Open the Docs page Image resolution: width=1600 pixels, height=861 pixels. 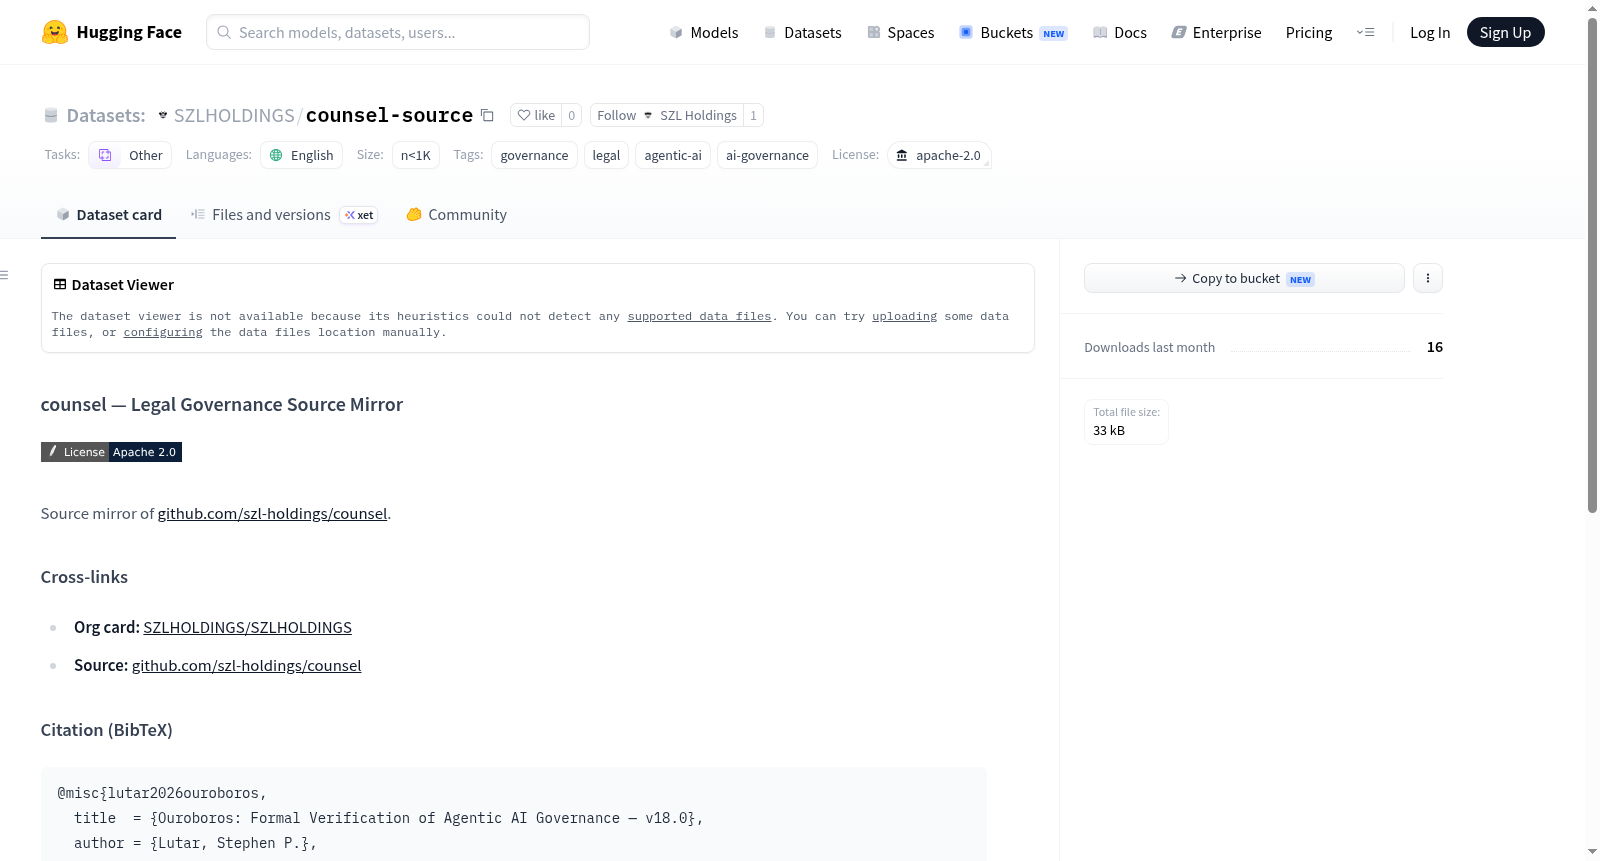pyautogui.click(x=1119, y=32)
